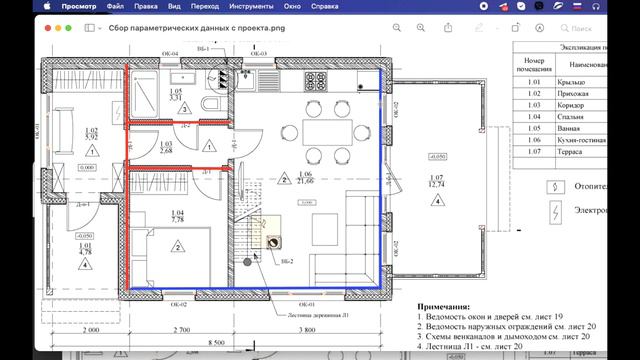
Task: Click room label 1.07 on the terrace
Action: click(436, 178)
